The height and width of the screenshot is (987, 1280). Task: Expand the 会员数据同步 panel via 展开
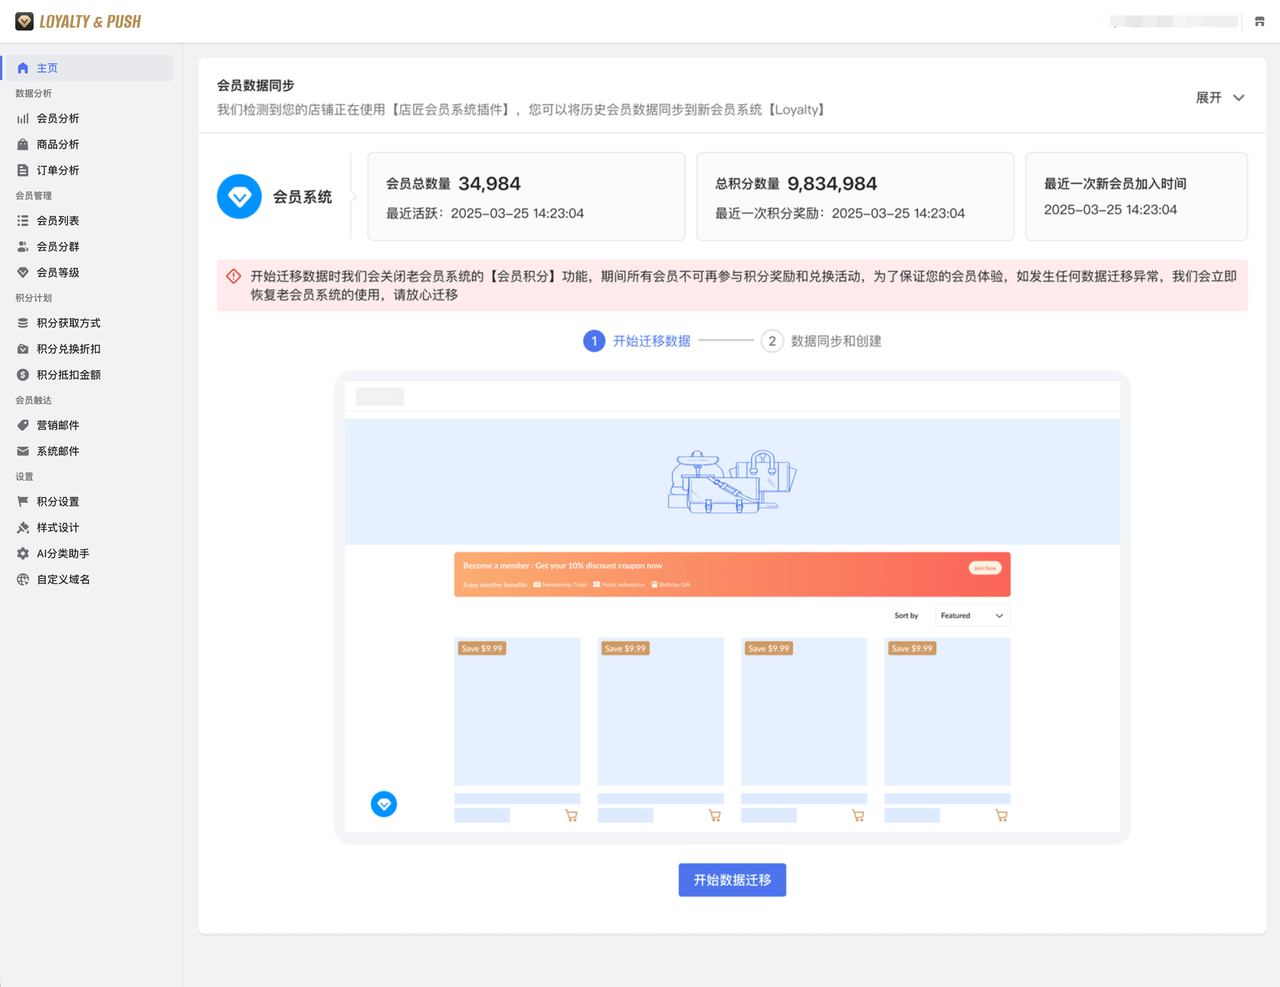1209,98
